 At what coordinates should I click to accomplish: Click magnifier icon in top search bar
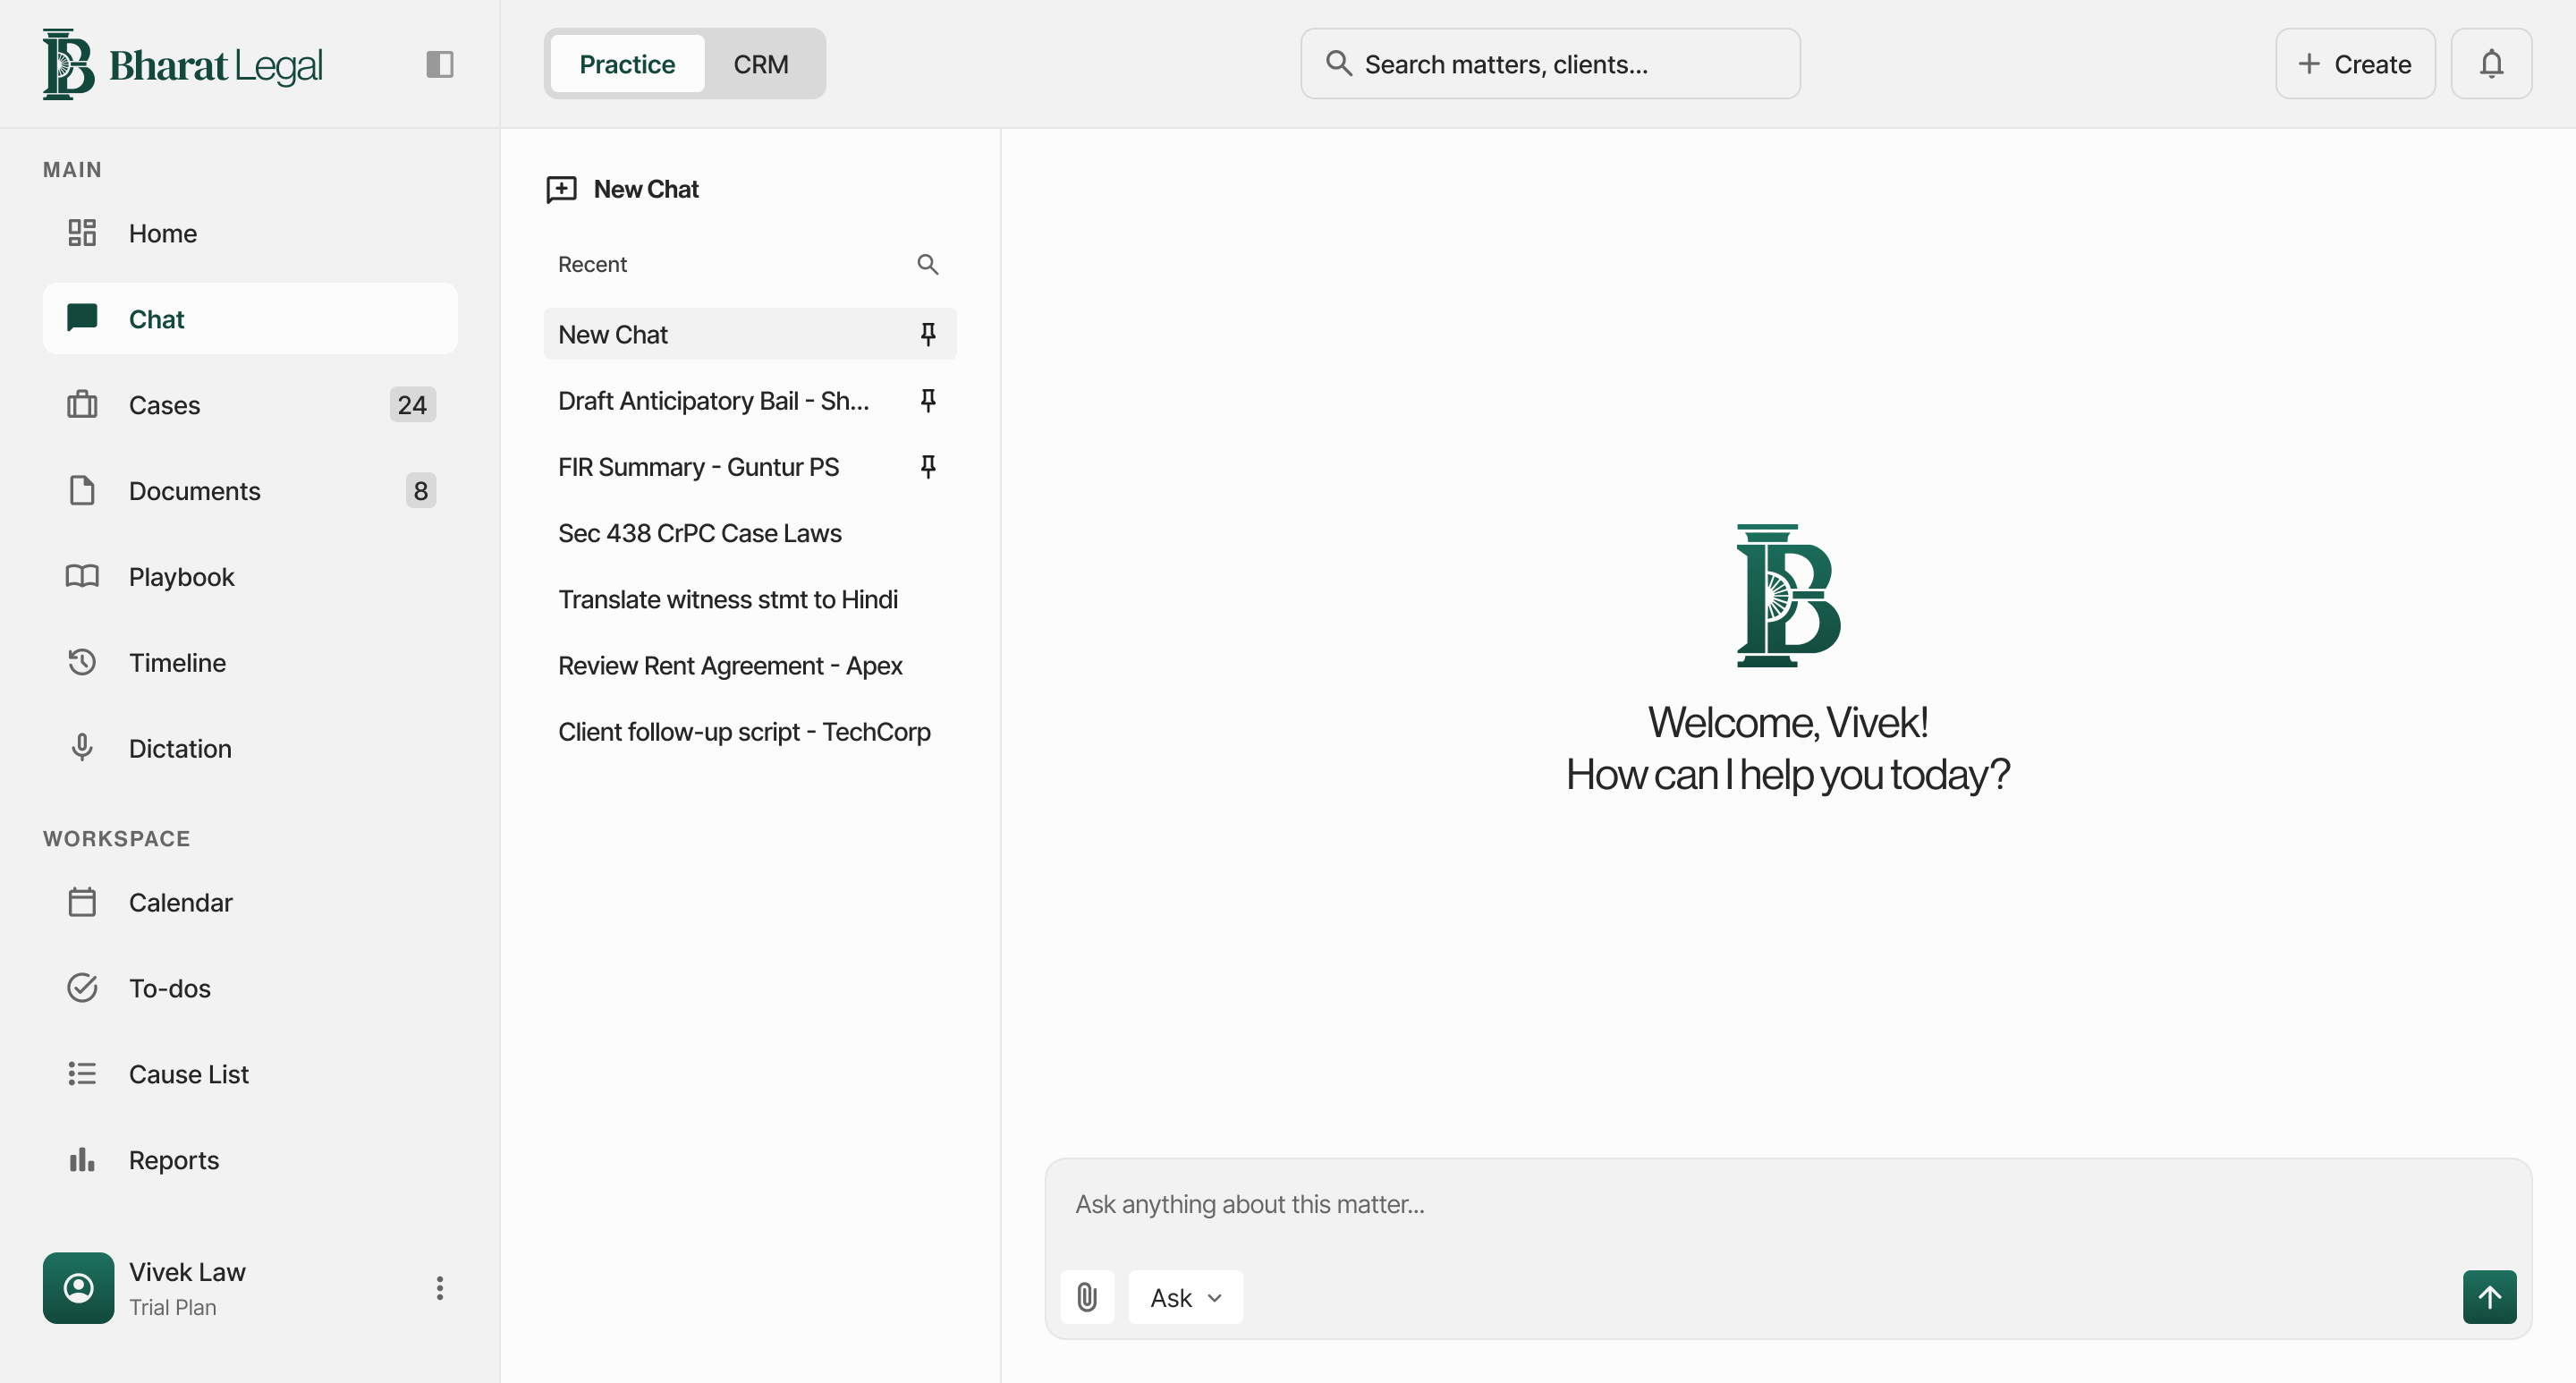coord(1339,64)
